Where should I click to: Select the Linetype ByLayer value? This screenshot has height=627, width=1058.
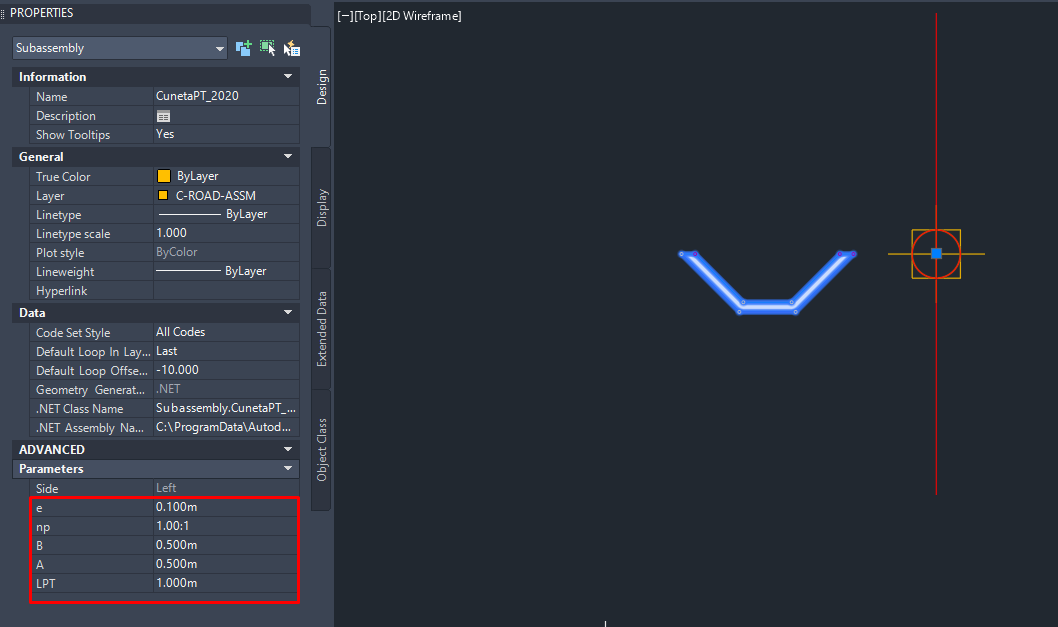point(226,214)
